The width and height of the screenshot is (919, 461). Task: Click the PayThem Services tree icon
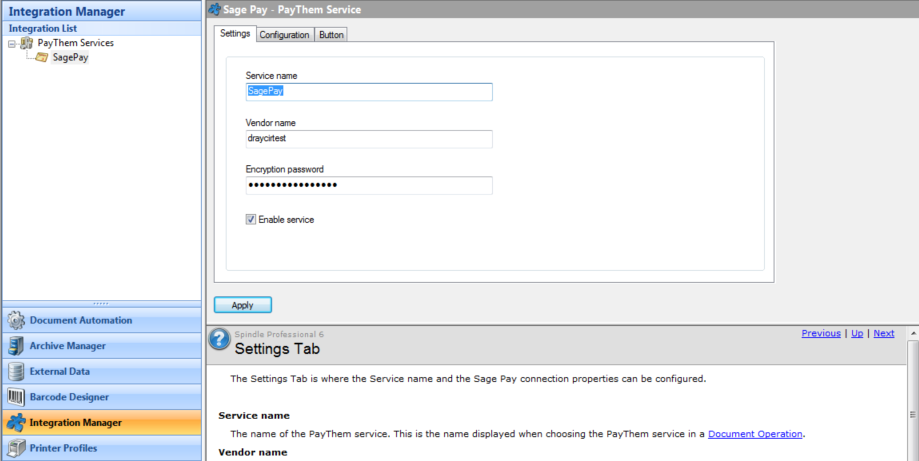(x=26, y=43)
